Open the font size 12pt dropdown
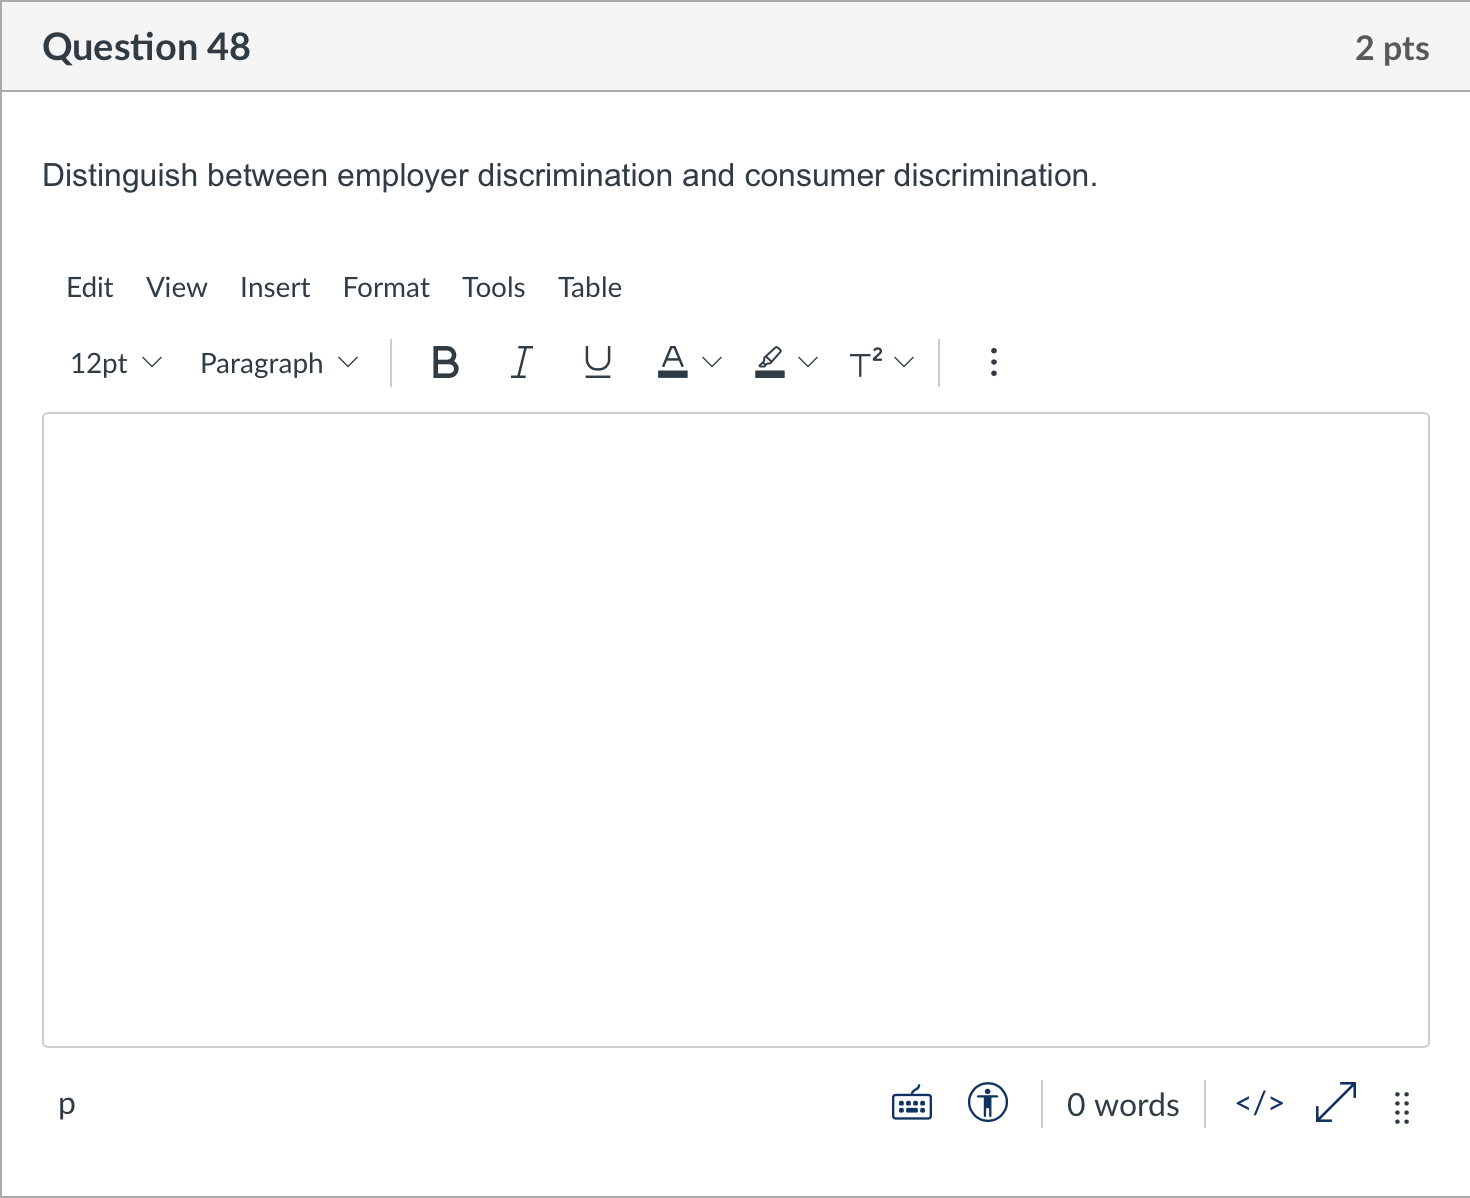 [x=116, y=363]
